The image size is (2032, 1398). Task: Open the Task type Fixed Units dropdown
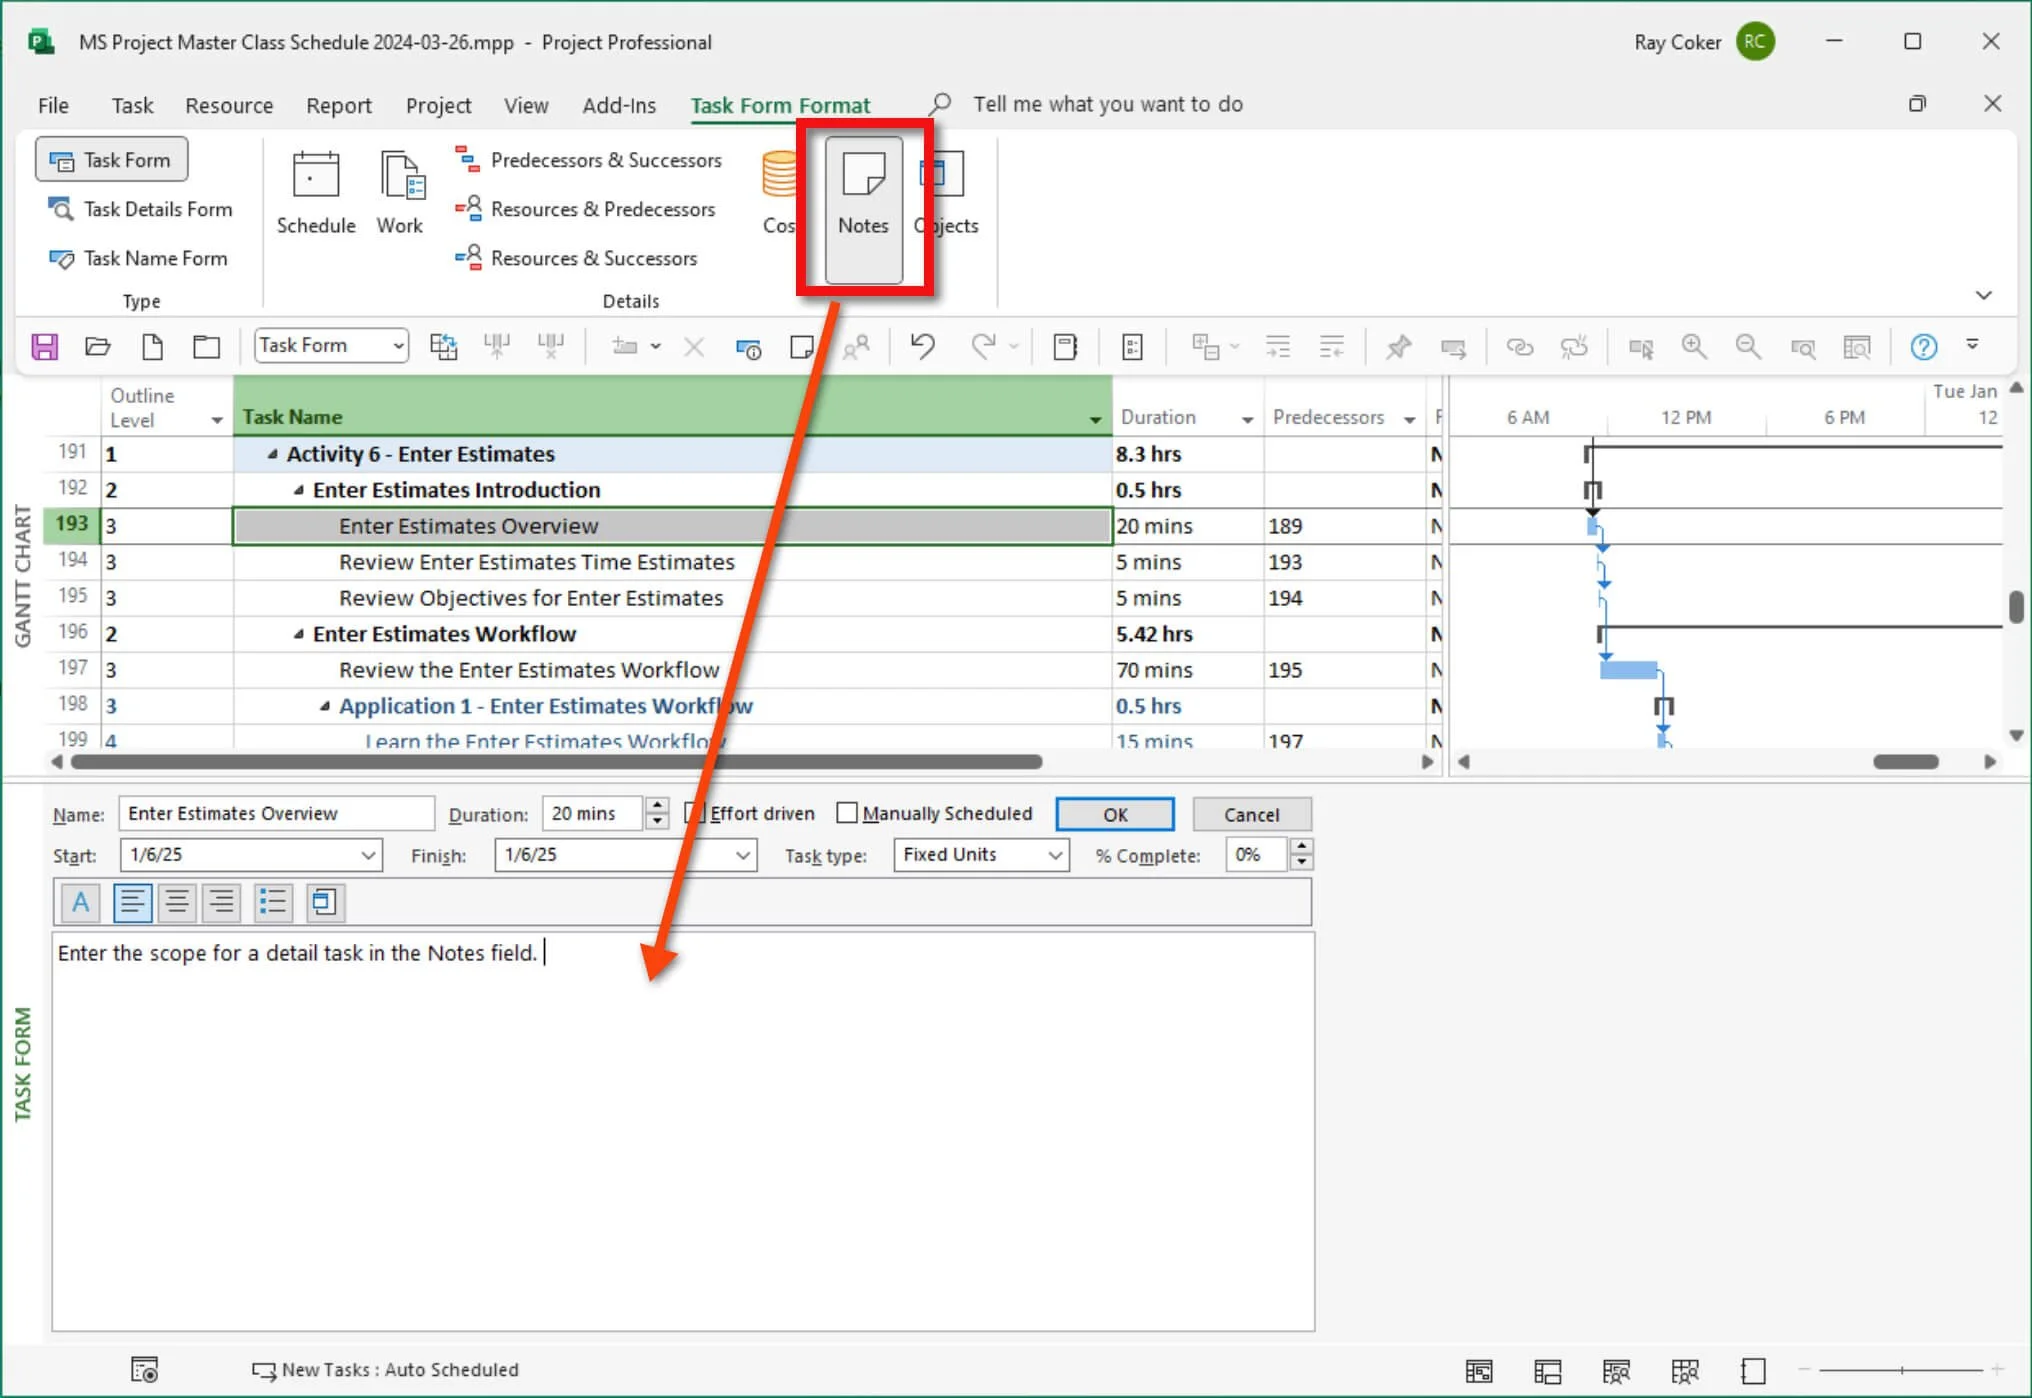point(1054,855)
